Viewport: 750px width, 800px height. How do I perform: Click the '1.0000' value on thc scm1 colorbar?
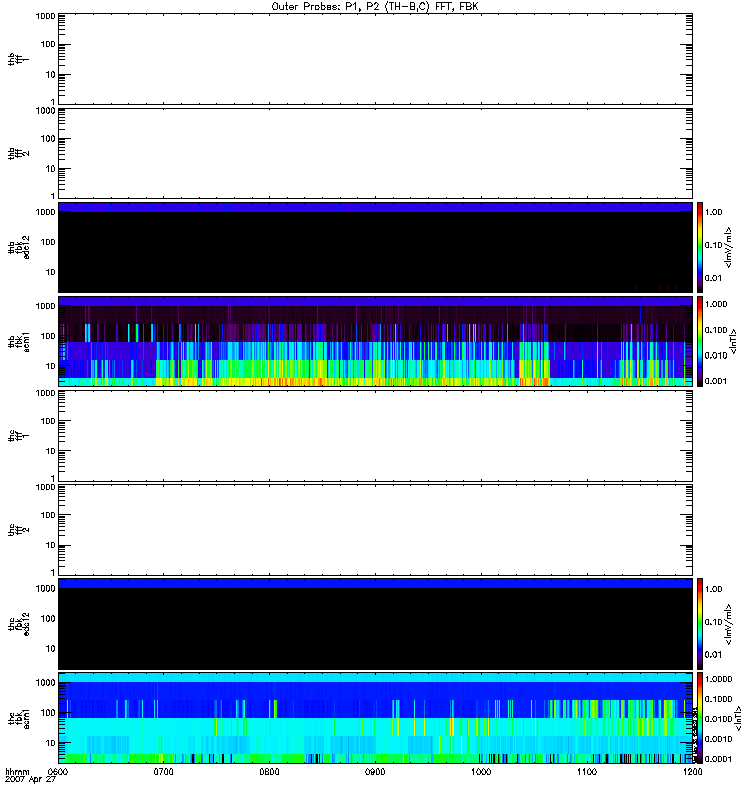[718, 679]
